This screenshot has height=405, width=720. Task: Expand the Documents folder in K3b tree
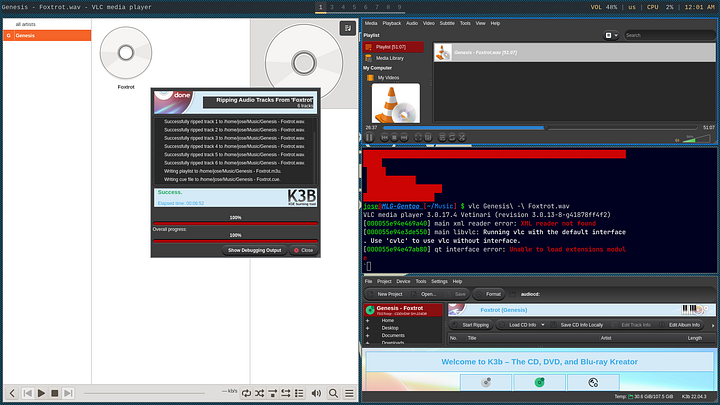click(x=367, y=336)
